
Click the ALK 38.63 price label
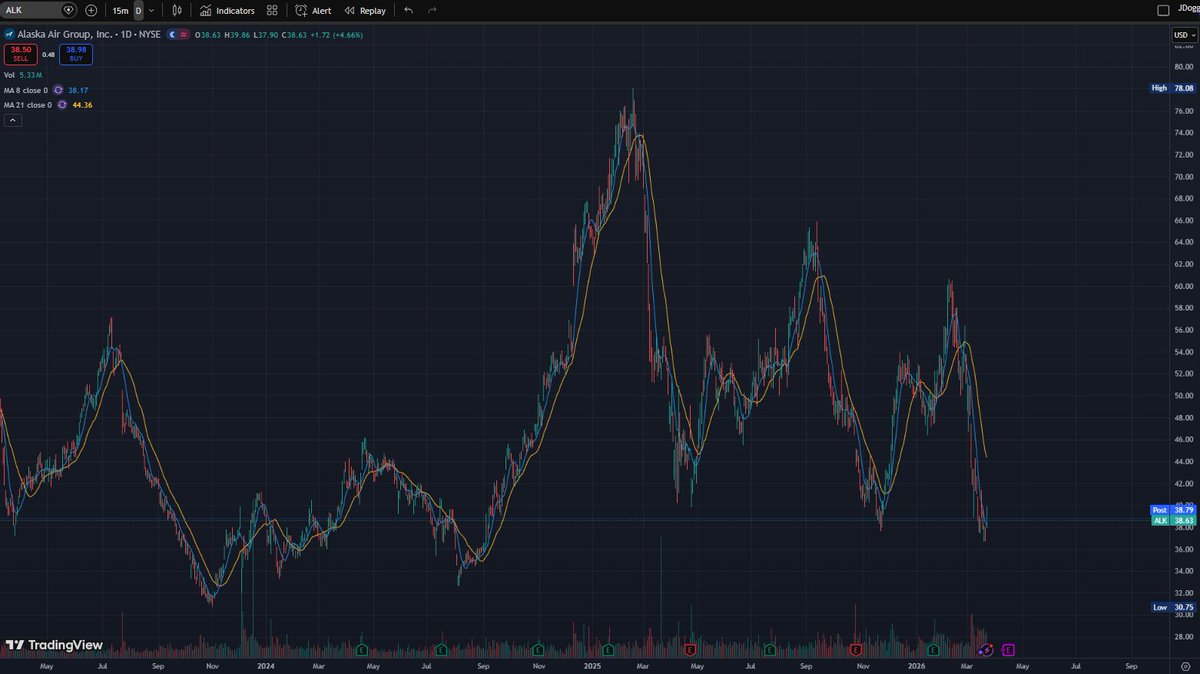(x=1173, y=520)
